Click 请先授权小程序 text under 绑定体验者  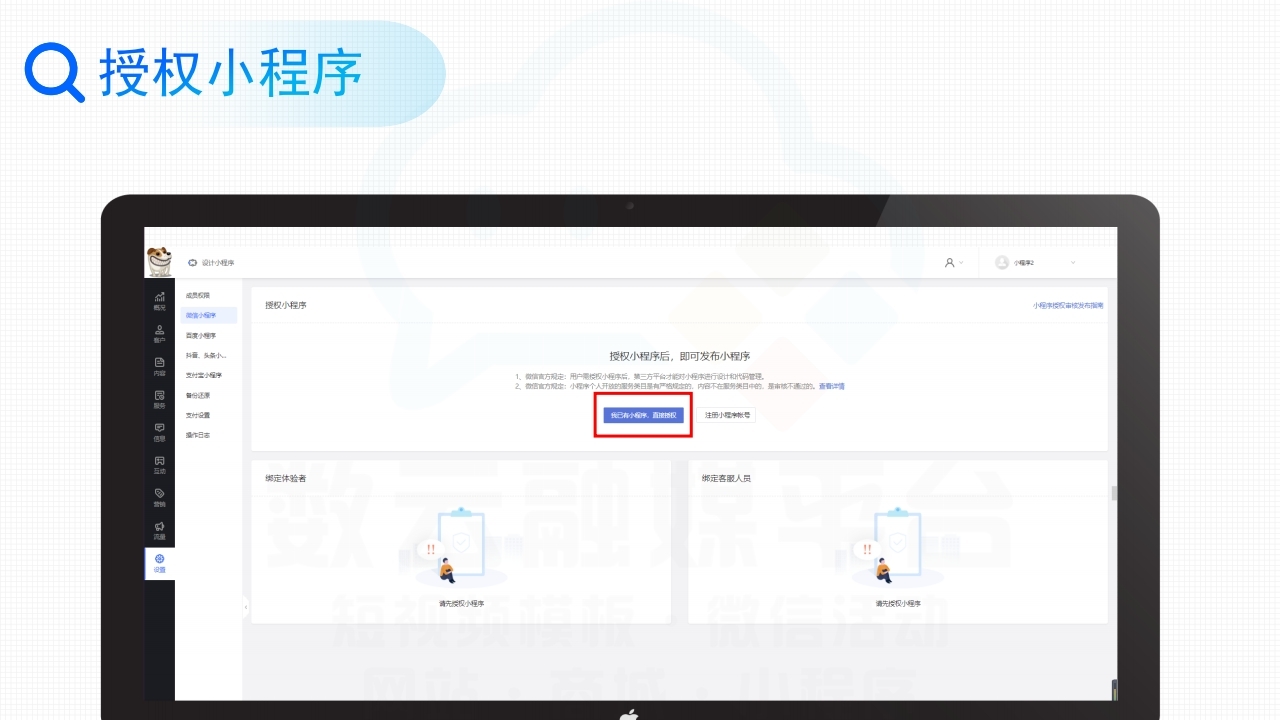[461, 604]
